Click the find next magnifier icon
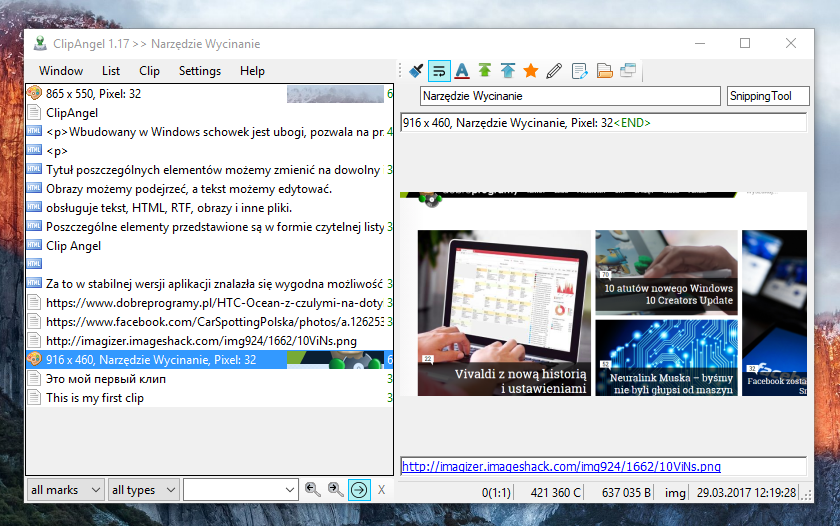 (x=335, y=490)
